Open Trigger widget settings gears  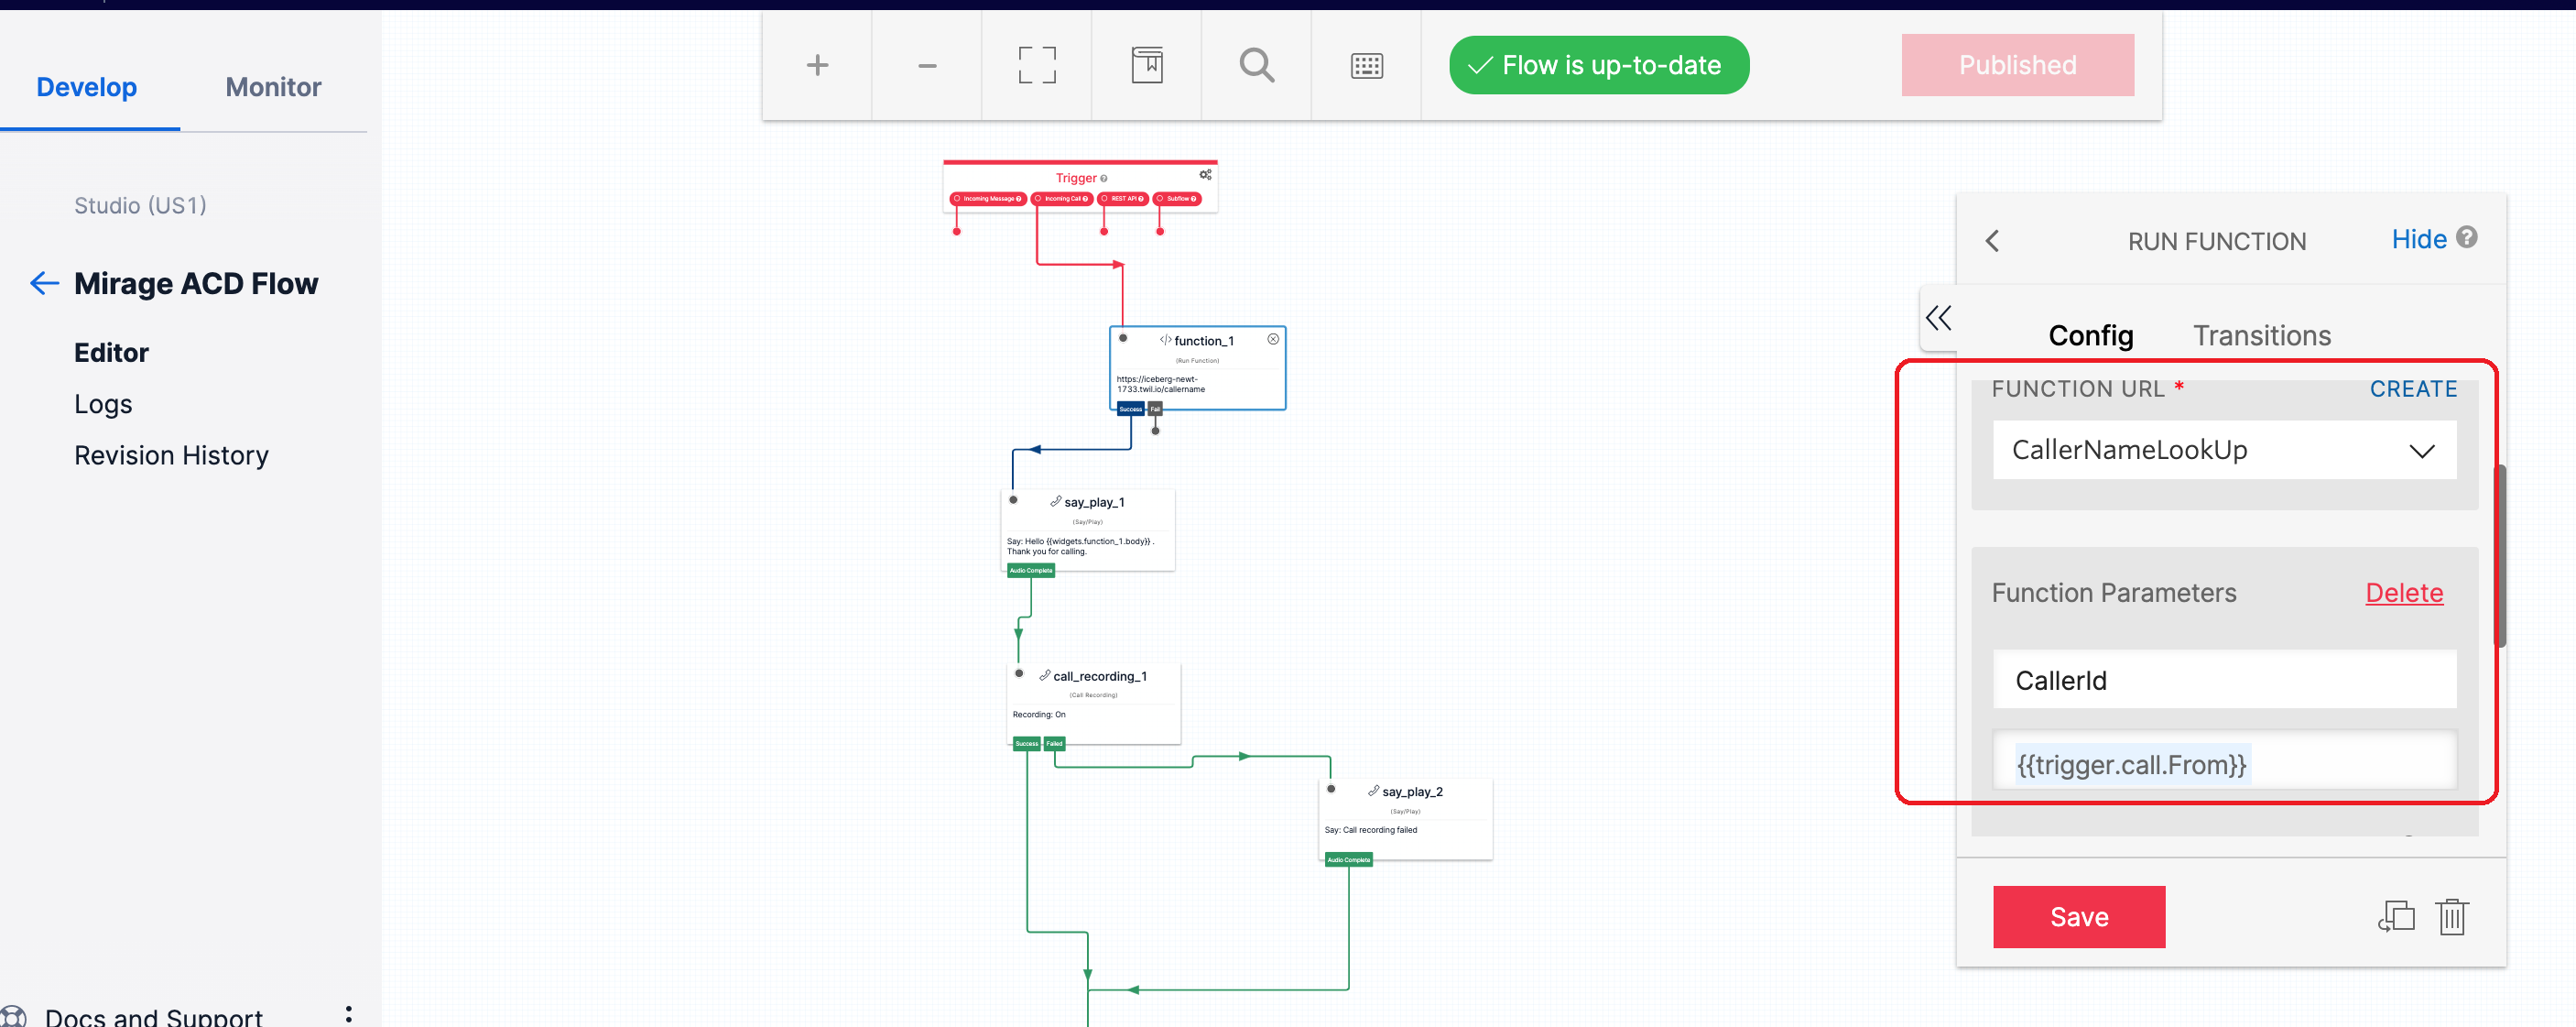click(1205, 175)
